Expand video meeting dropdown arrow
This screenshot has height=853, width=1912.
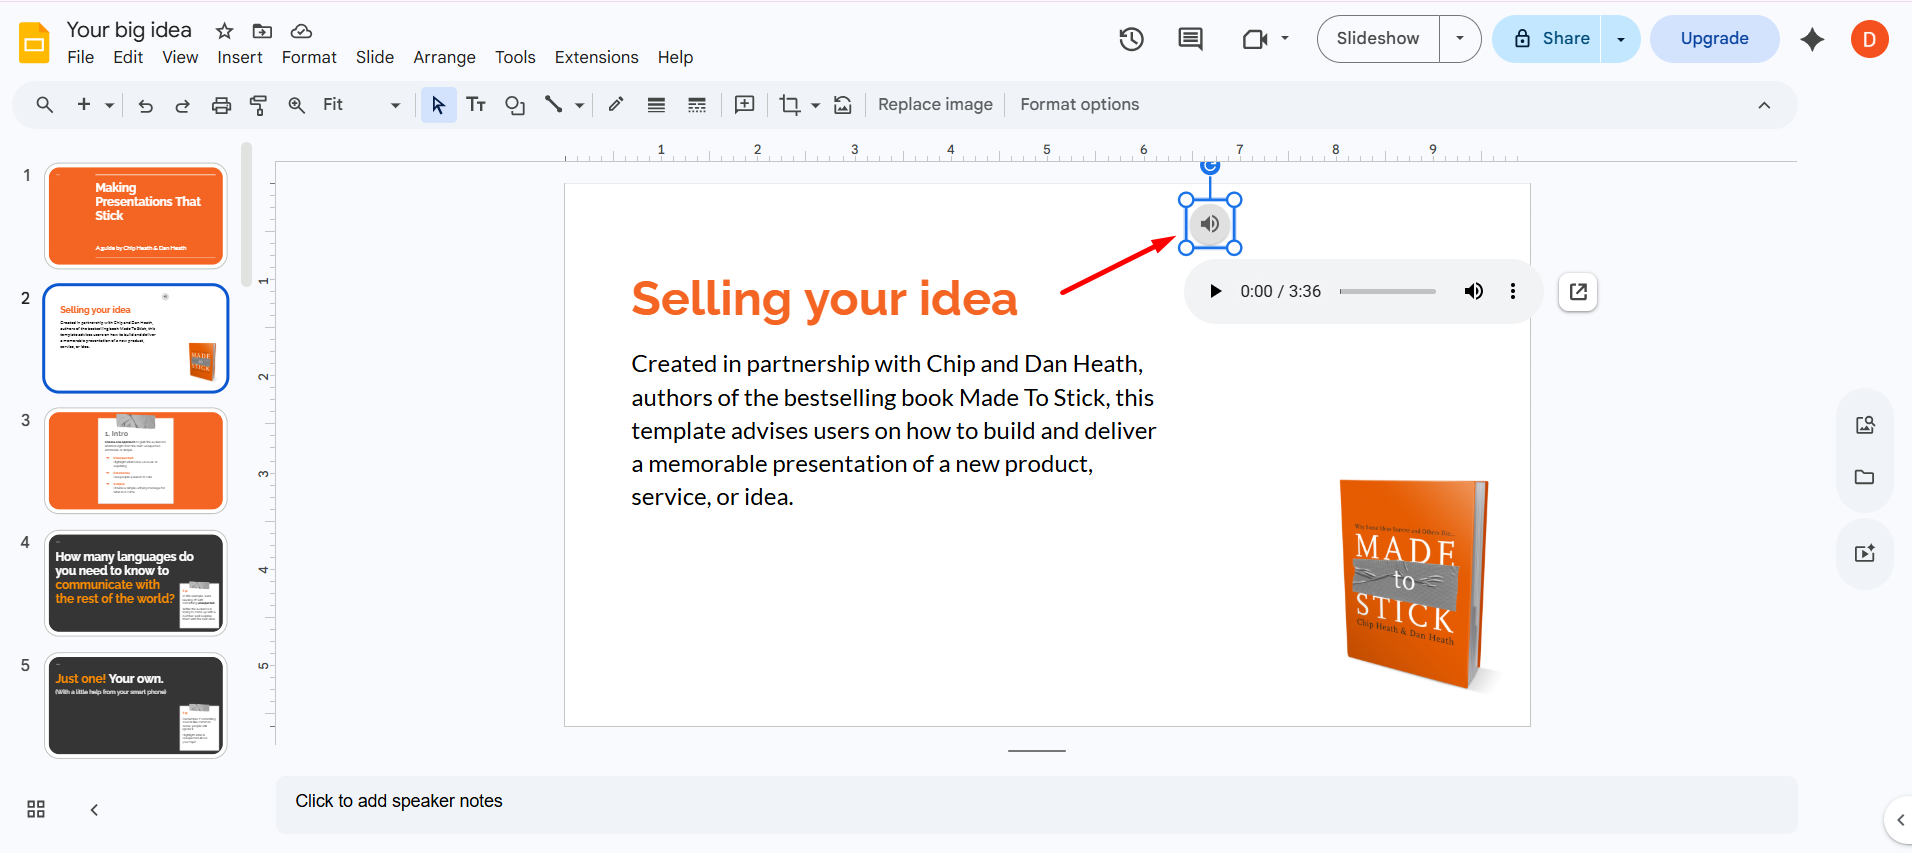tap(1285, 39)
